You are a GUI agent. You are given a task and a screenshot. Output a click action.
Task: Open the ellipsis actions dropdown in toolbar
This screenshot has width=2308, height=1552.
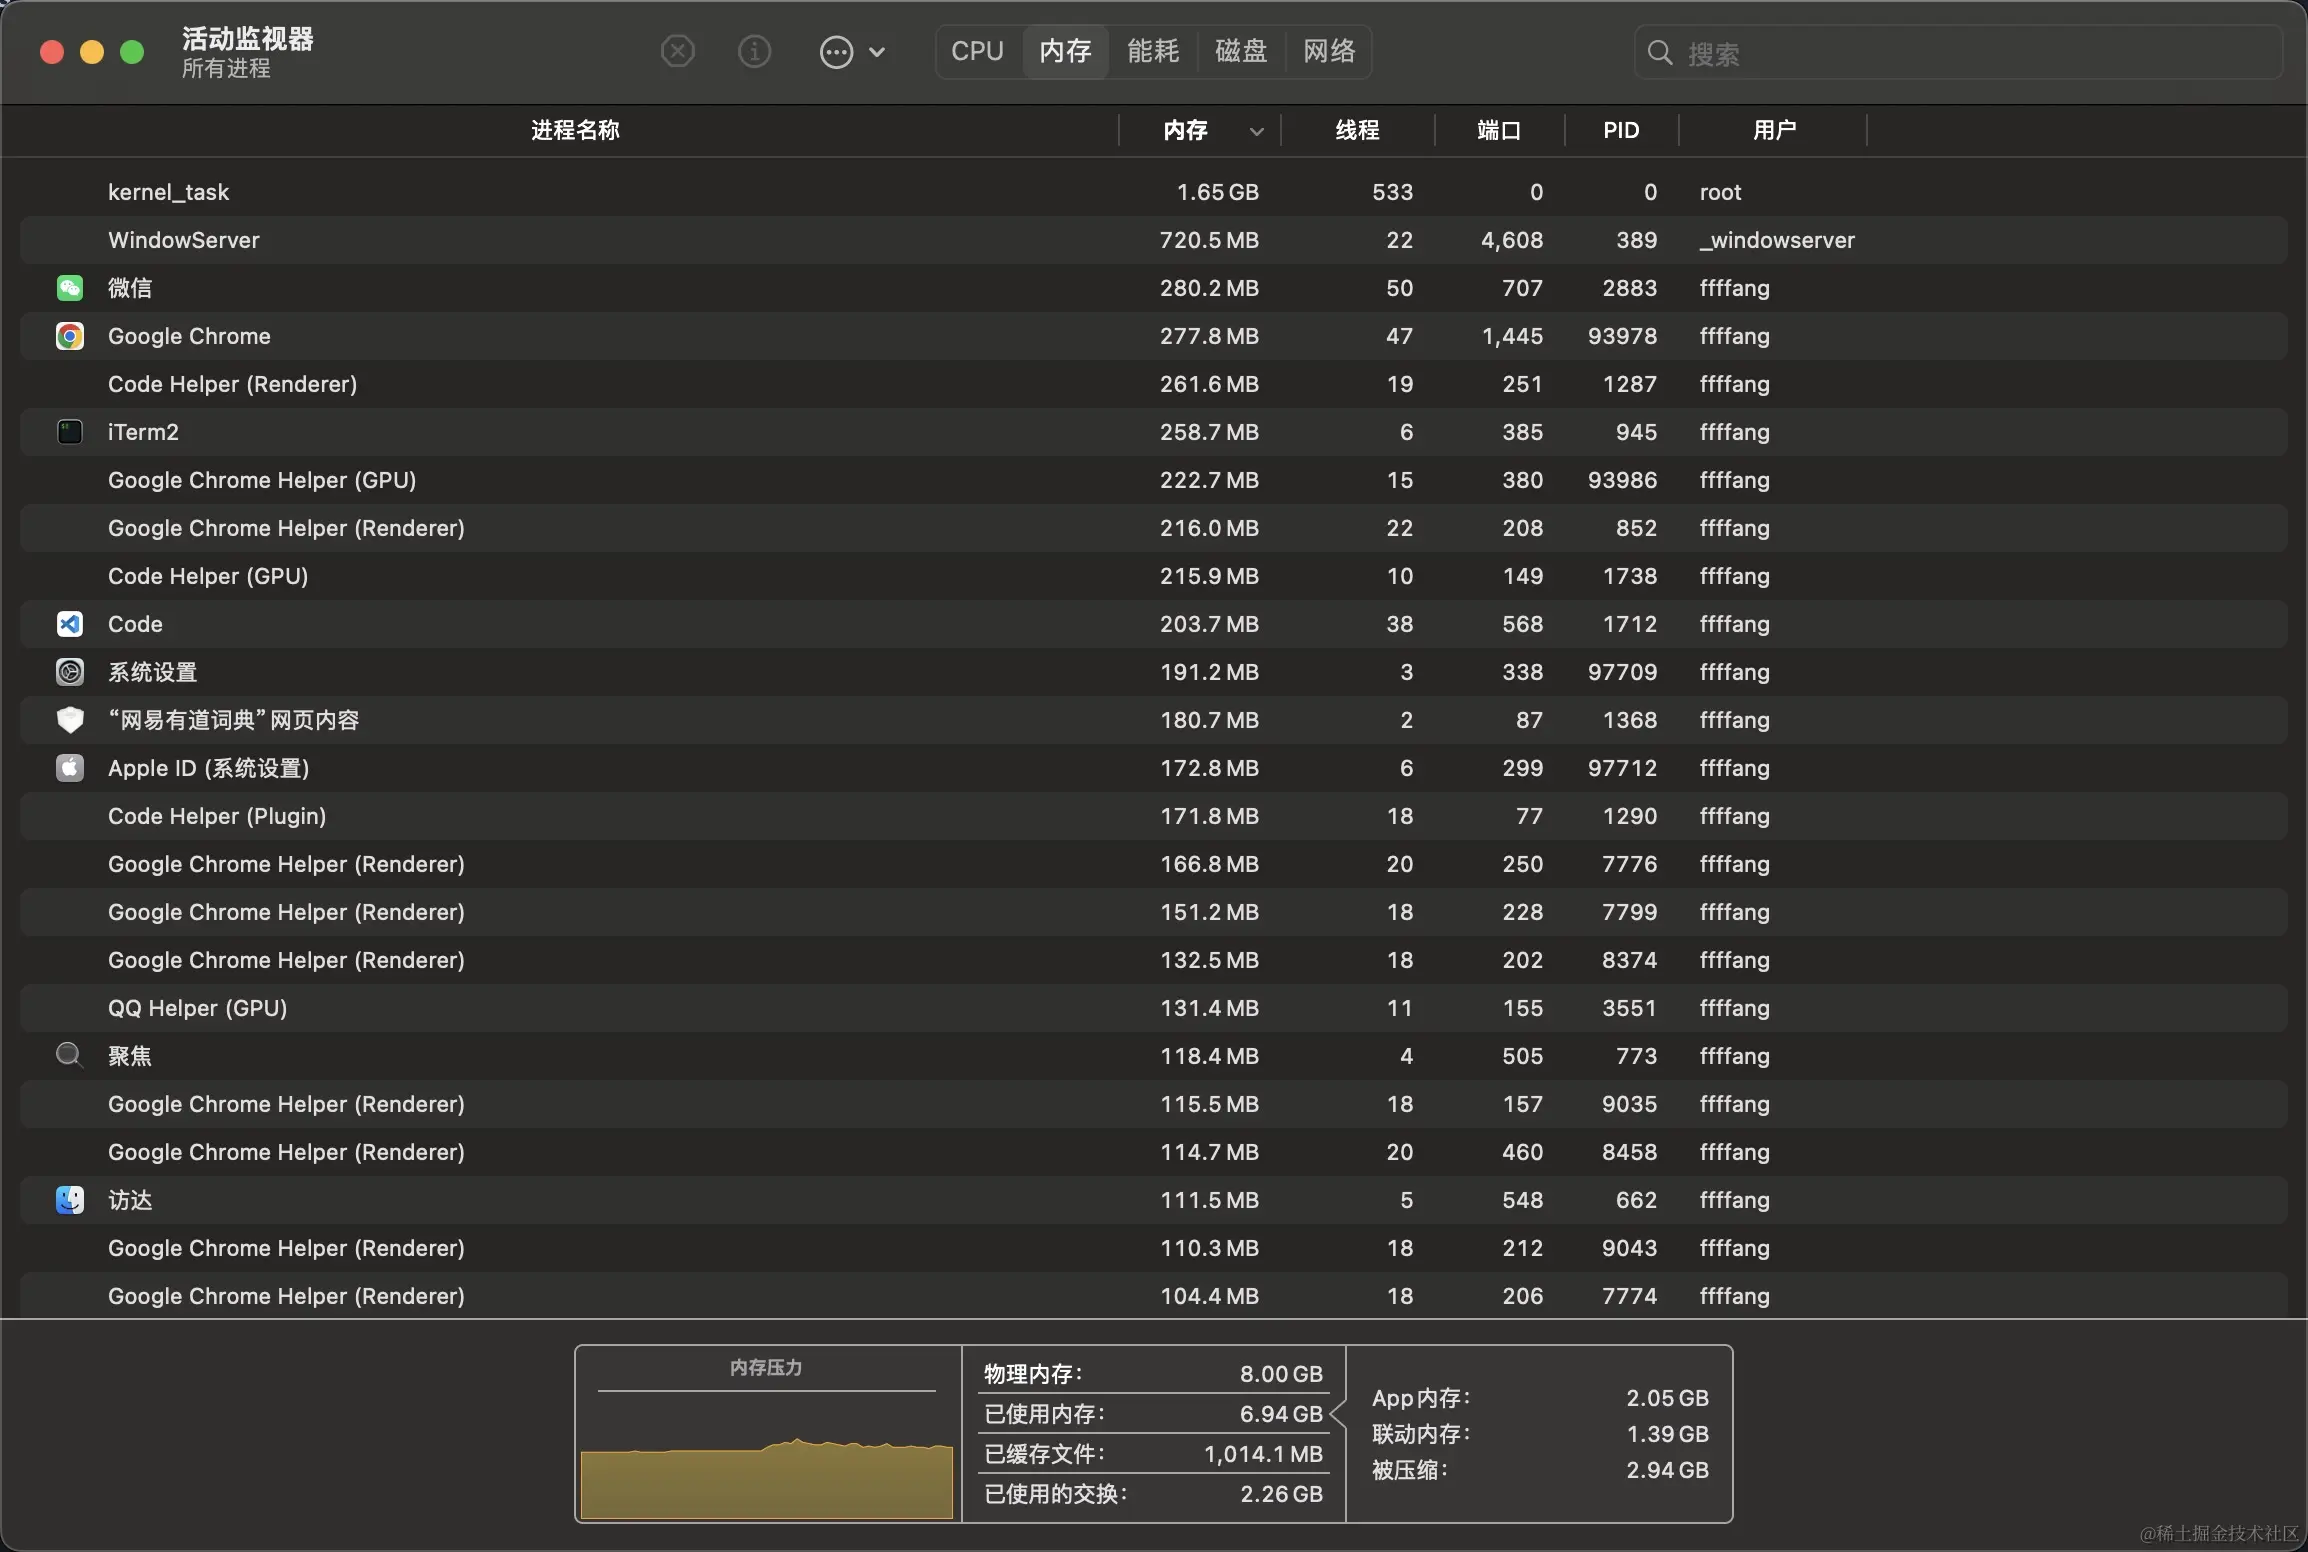tap(836, 52)
